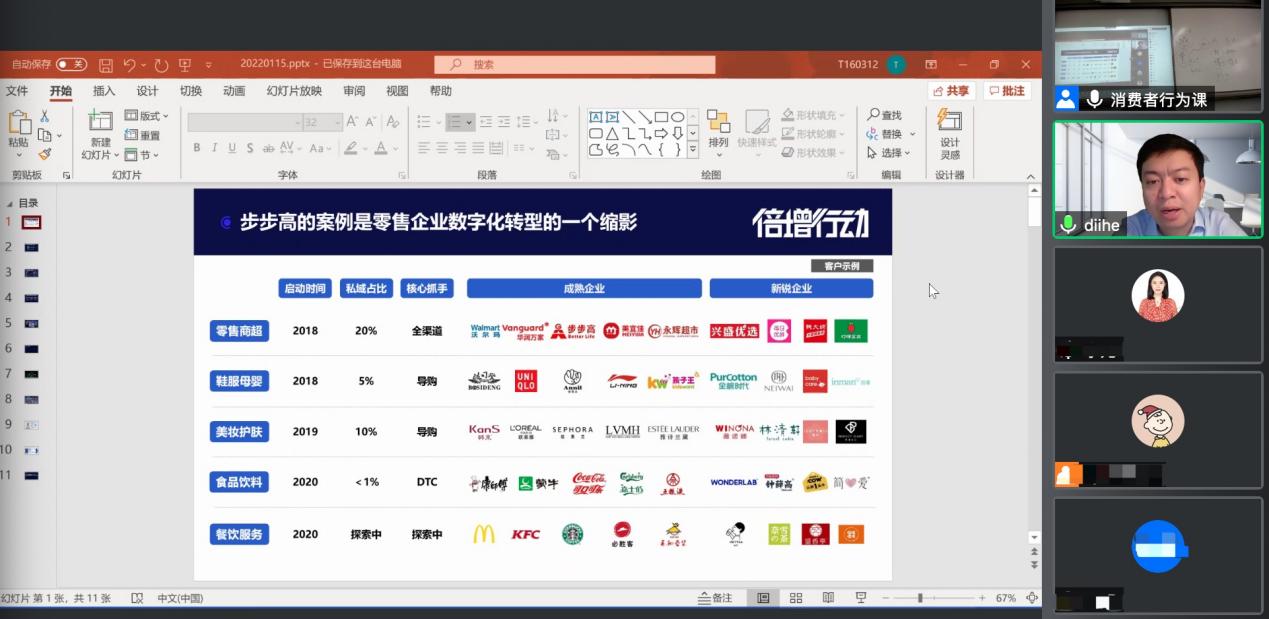Toggle the Notes (备注) pane

pos(715,598)
